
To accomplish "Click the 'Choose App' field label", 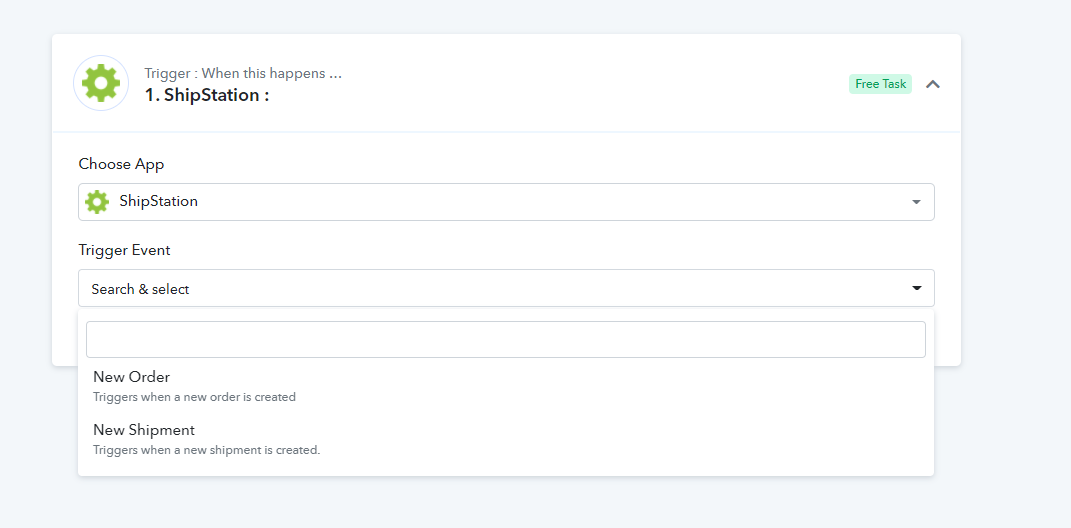I will tap(122, 164).
